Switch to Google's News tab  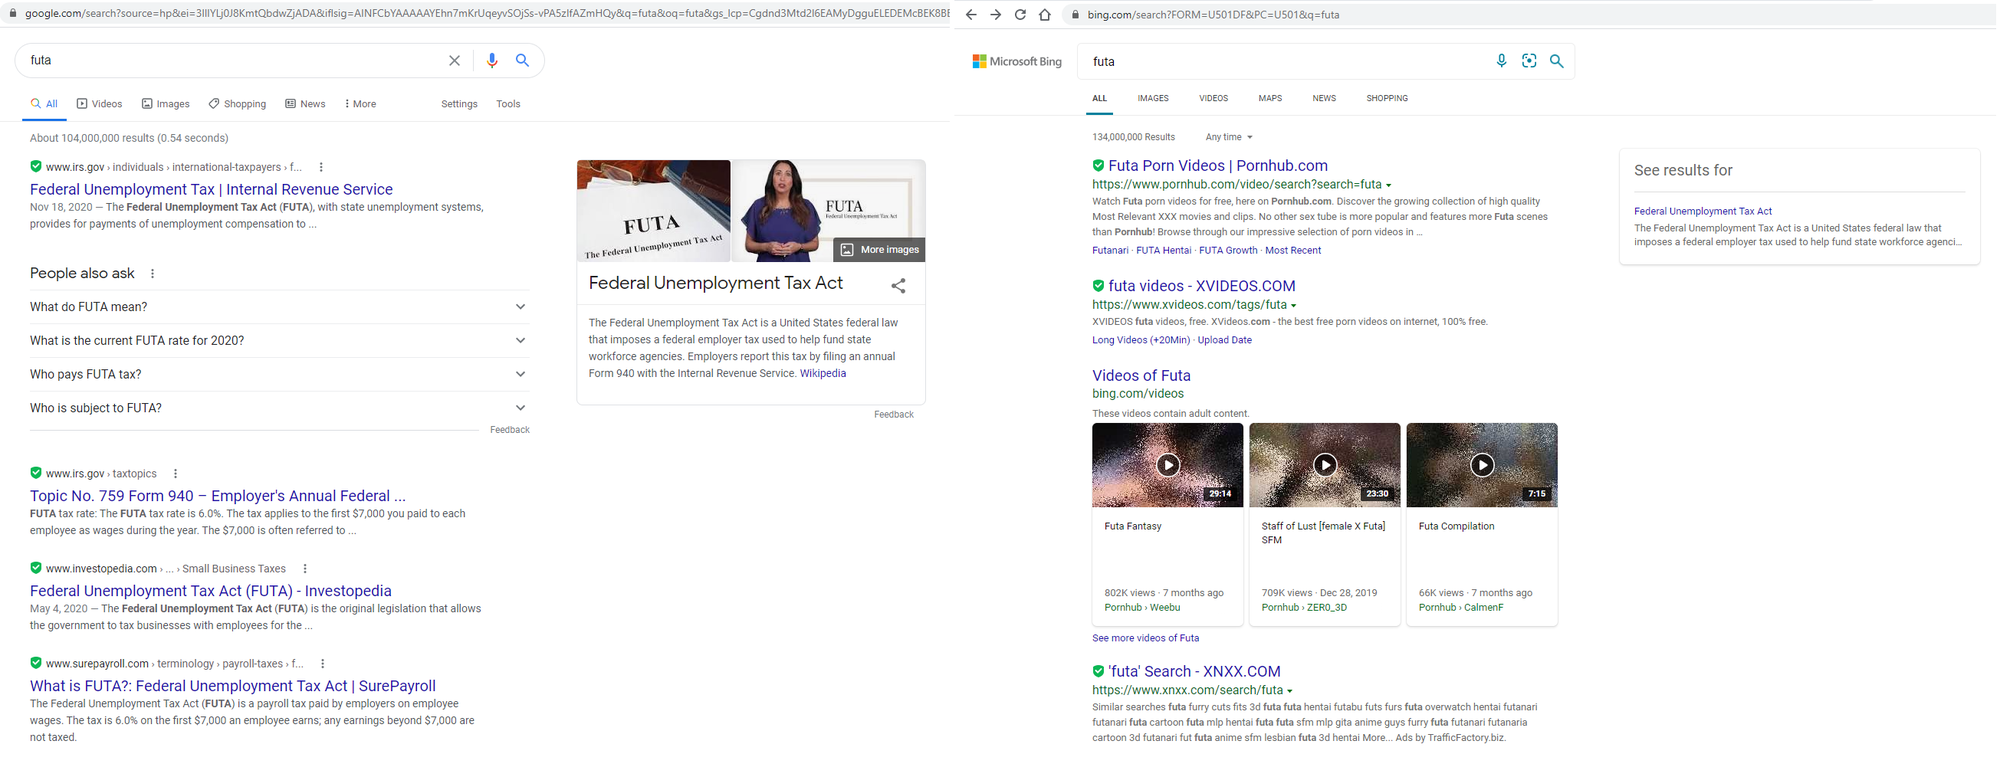click(305, 104)
